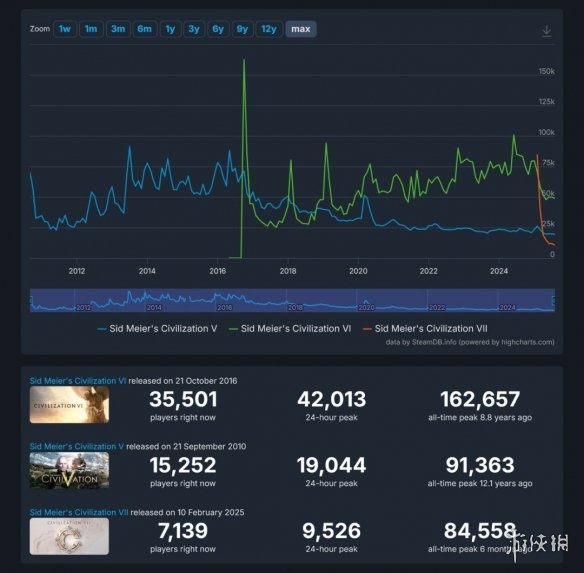Open Sid Meier's Civilization VI title link

(78, 381)
